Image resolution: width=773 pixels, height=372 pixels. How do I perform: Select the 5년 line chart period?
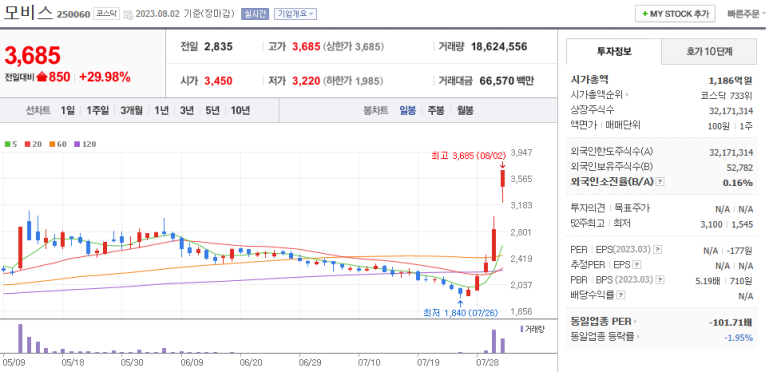[212, 110]
